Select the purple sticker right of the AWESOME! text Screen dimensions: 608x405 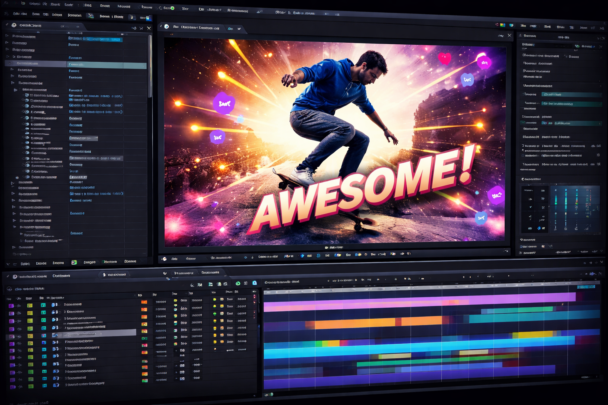coord(496,195)
